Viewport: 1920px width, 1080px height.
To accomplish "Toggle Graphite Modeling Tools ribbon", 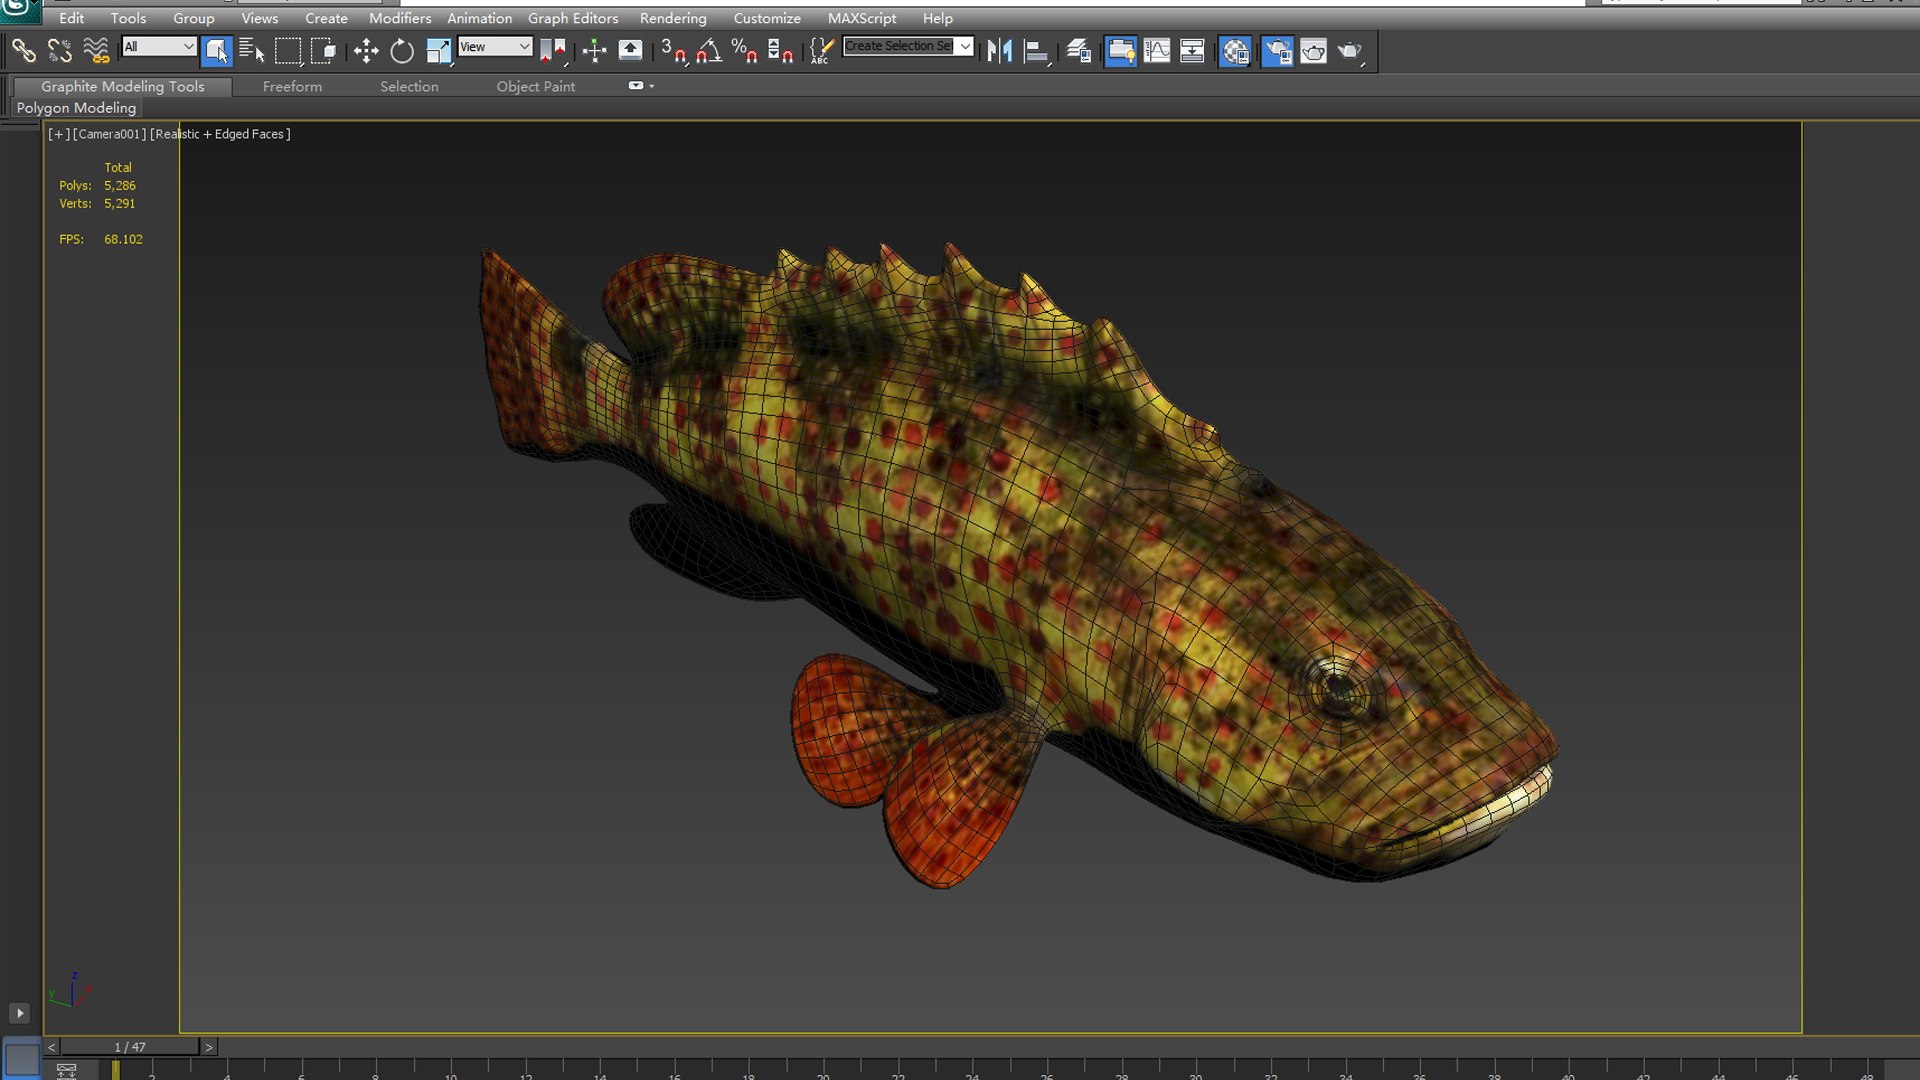I will coord(1120,50).
